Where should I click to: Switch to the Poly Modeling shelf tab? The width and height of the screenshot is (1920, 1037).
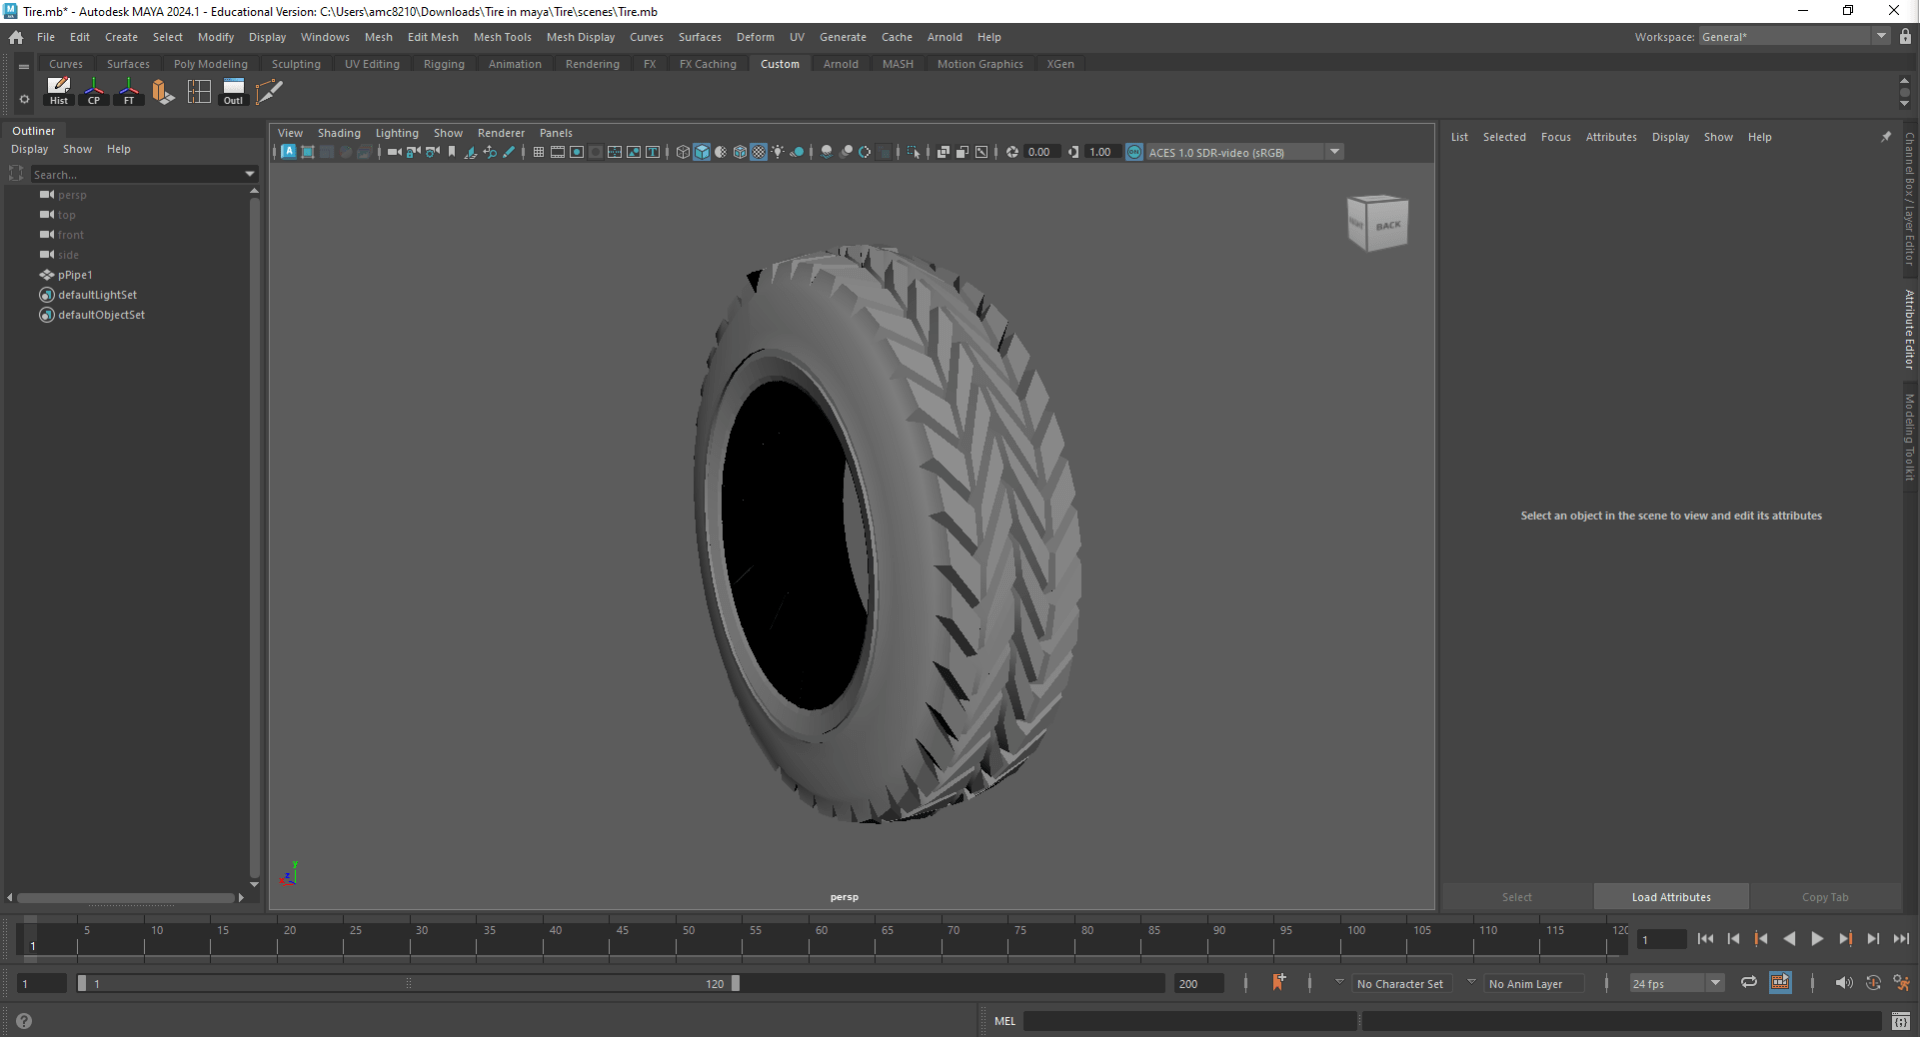click(211, 63)
